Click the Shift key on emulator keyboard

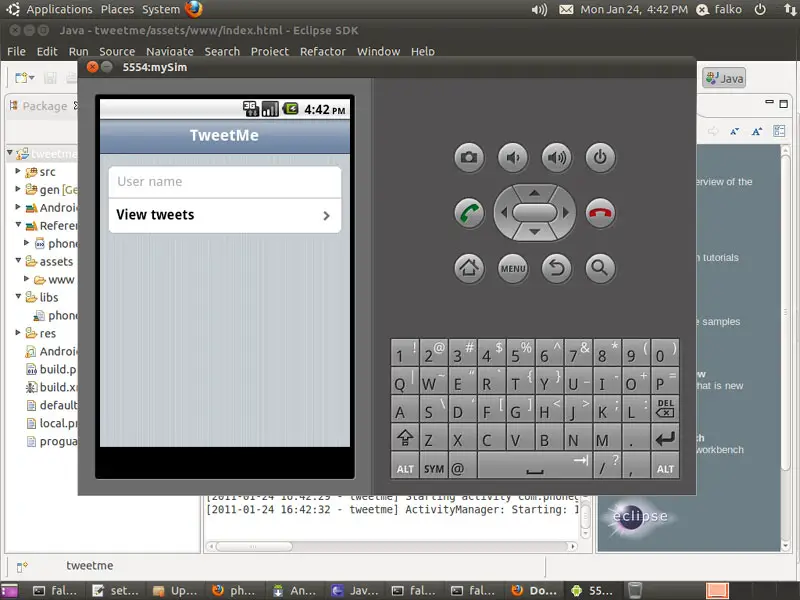pos(405,438)
